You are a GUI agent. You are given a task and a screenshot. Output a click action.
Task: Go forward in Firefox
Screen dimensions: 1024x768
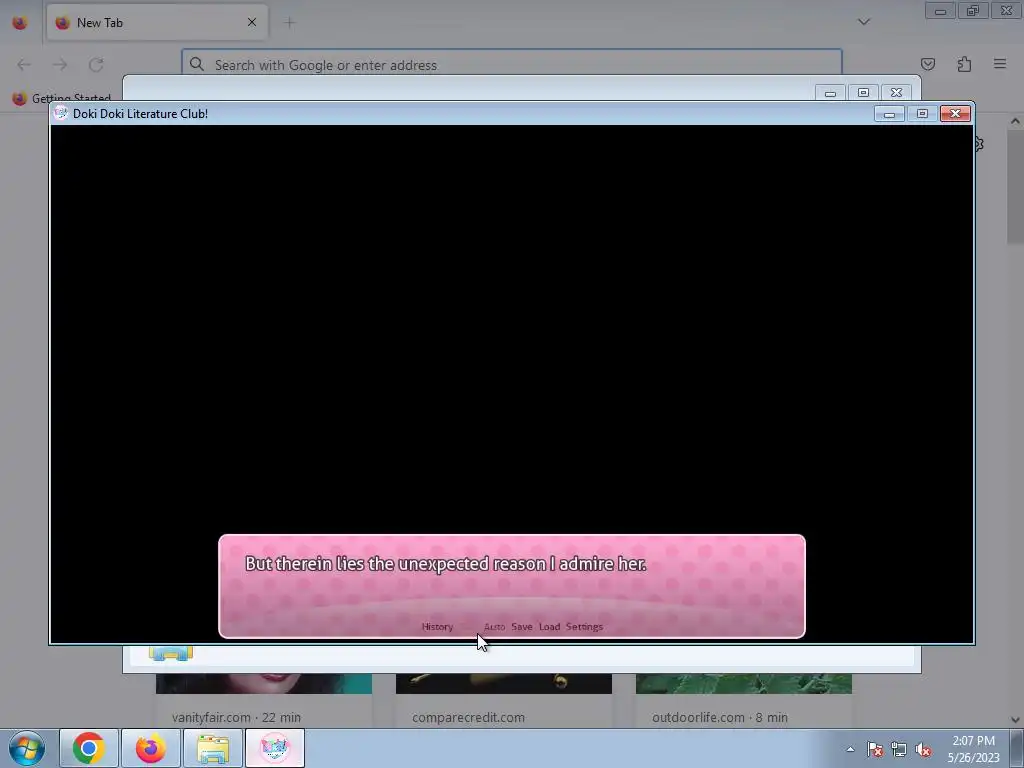[60, 64]
